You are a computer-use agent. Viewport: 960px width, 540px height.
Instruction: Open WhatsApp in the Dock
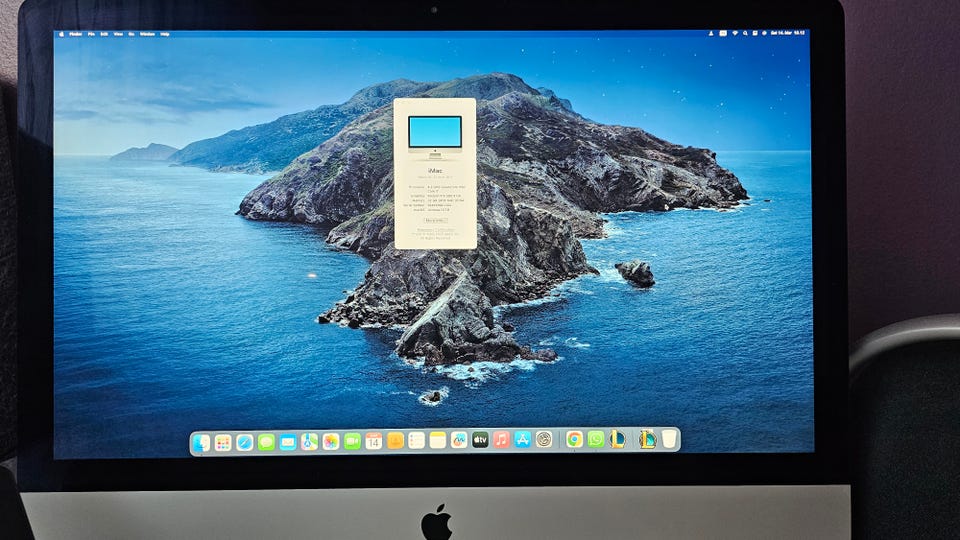point(596,439)
